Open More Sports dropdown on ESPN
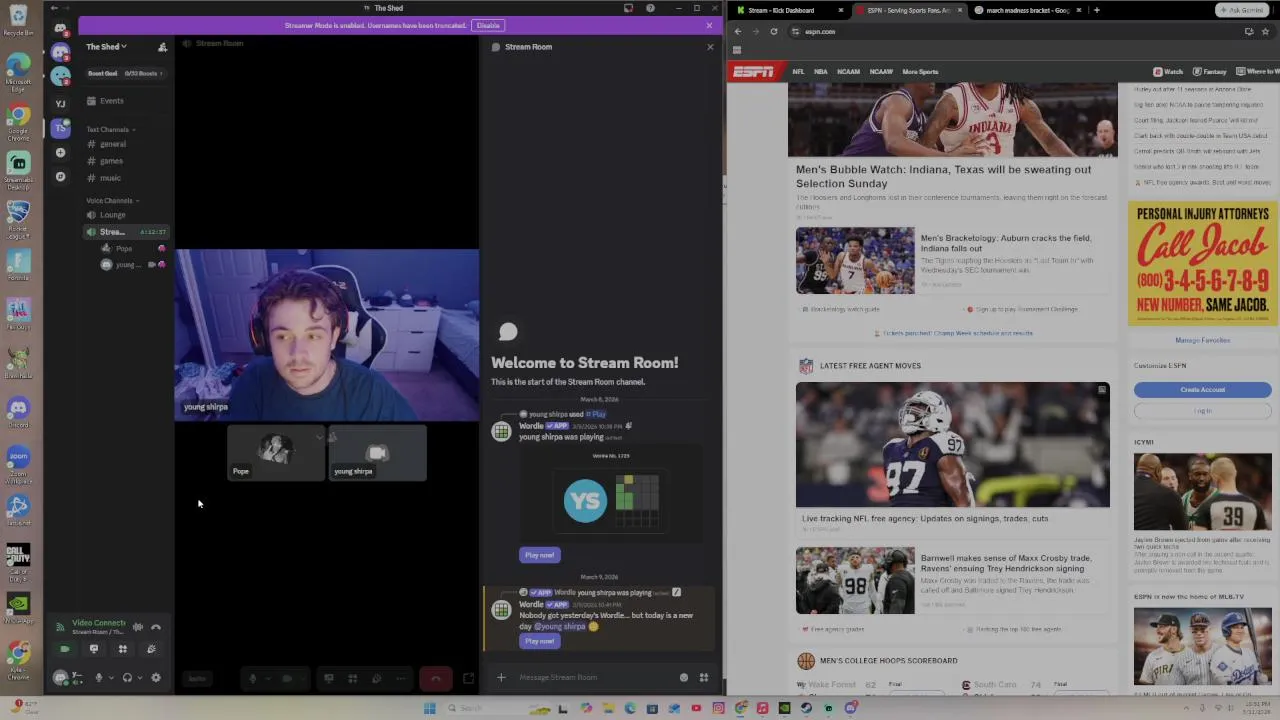This screenshot has height=720, width=1280. click(x=920, y=72)
